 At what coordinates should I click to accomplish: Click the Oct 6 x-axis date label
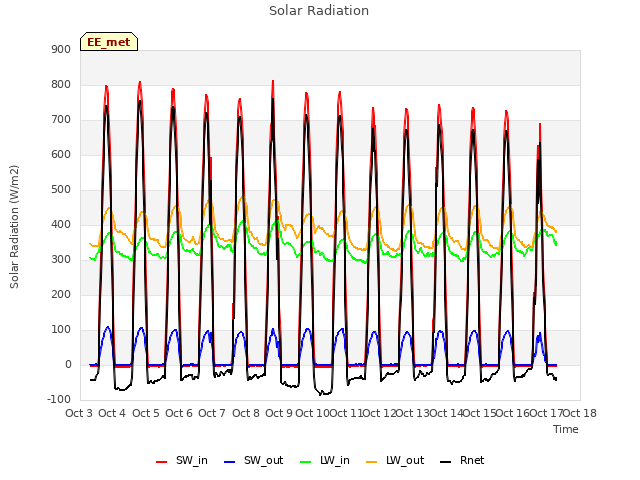[x=179, y=413]
